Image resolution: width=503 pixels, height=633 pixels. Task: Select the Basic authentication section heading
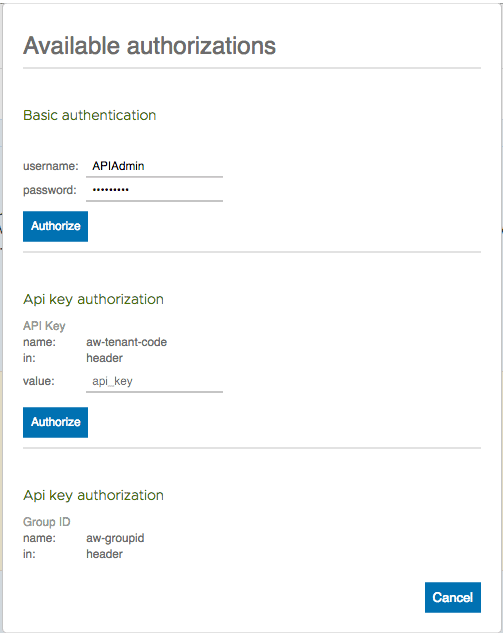pyautogui.click(x=90, y=115)
